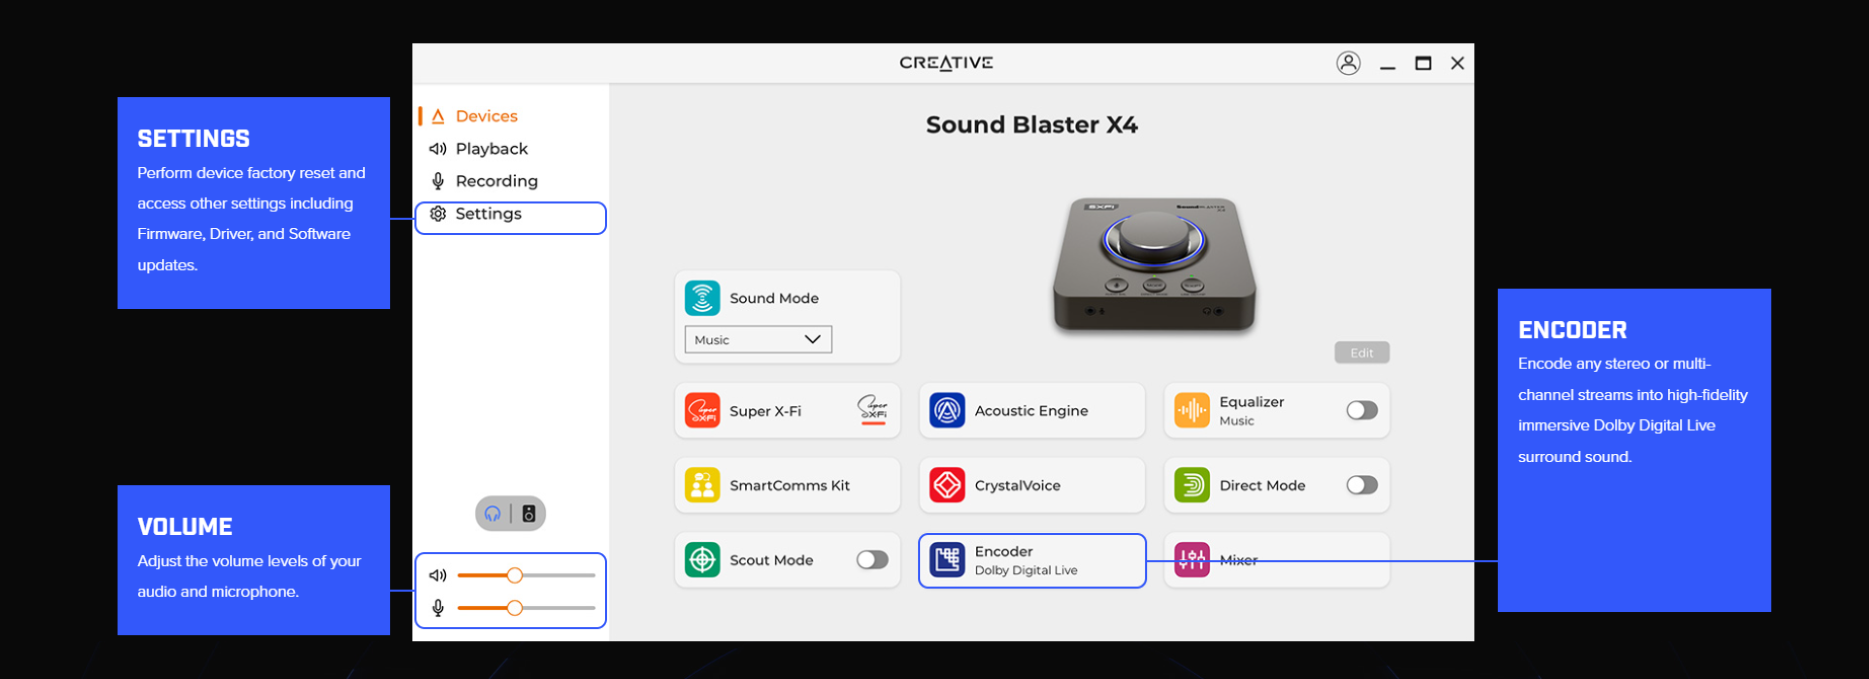This screenshot has width=1869, height=679.
Task: Click the Encoder Dolby Digital Live icon
Action: [947, 560]
